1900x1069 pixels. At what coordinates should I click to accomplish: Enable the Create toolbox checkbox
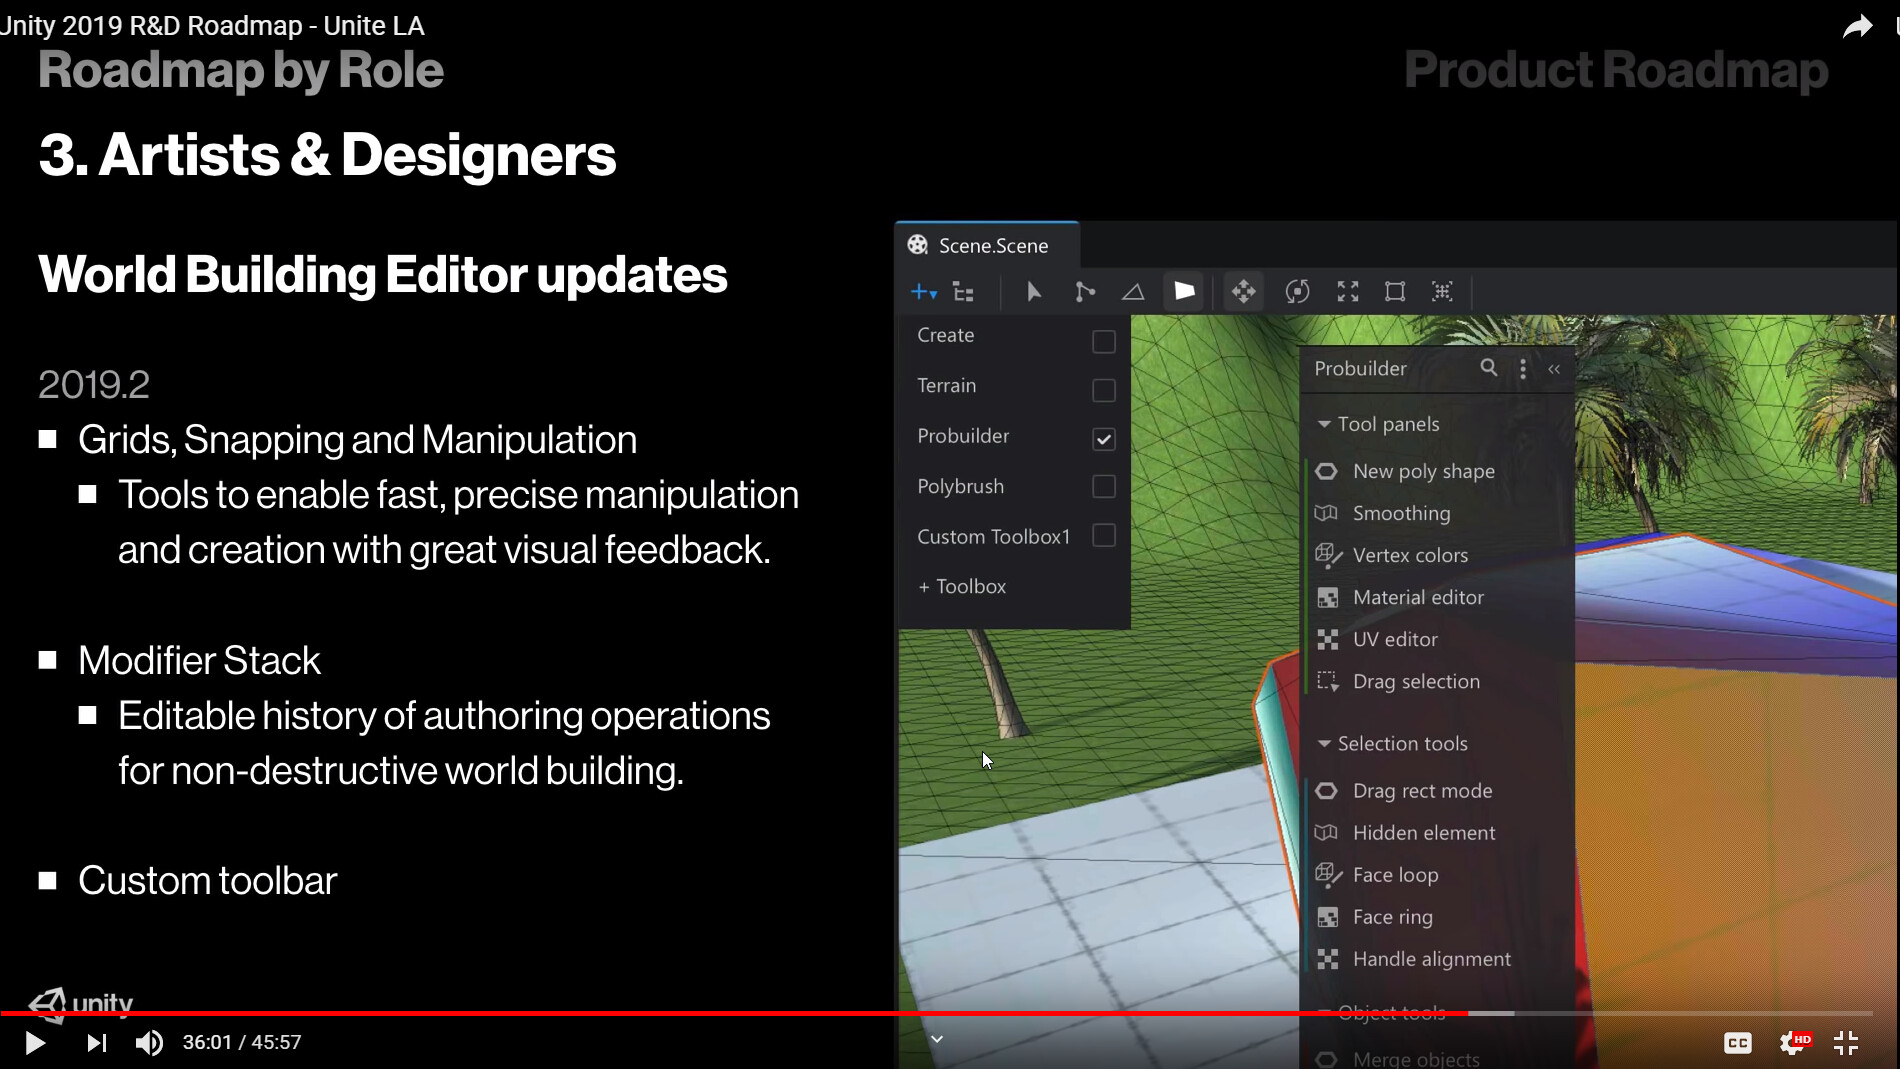(x=1104, y=341)
